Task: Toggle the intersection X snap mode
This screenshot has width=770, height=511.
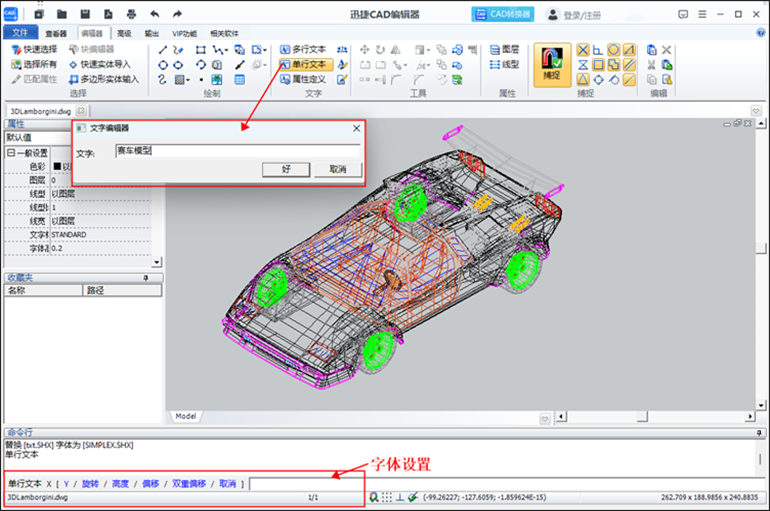Action: [x=583, y=50]
